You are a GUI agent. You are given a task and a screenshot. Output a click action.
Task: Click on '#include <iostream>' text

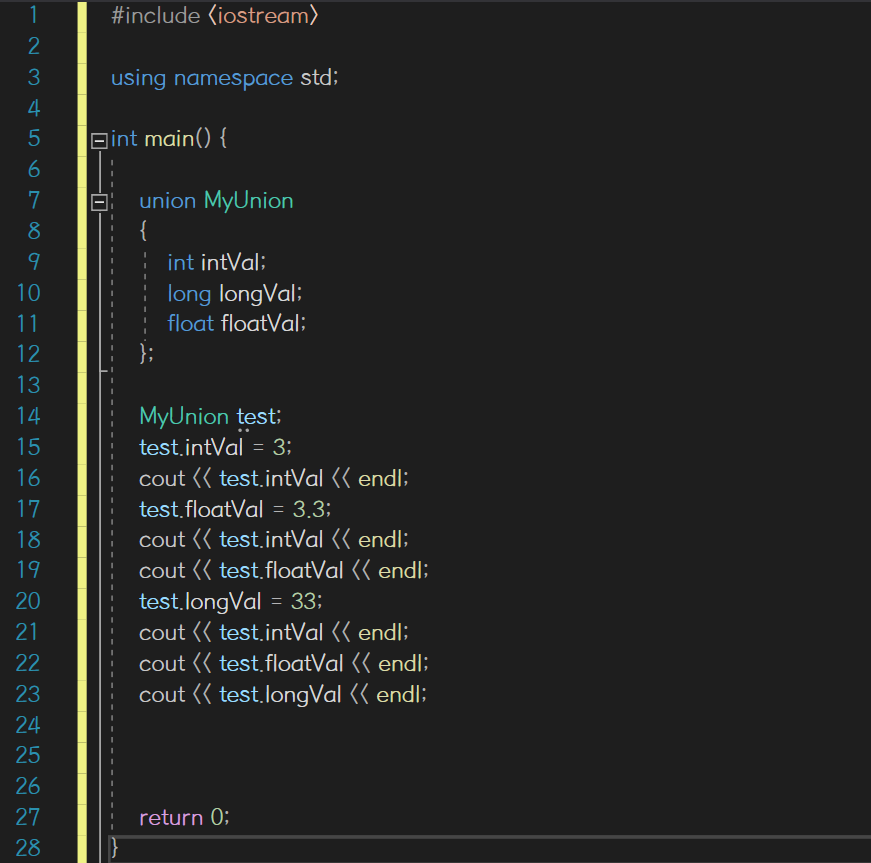point(214,16)
